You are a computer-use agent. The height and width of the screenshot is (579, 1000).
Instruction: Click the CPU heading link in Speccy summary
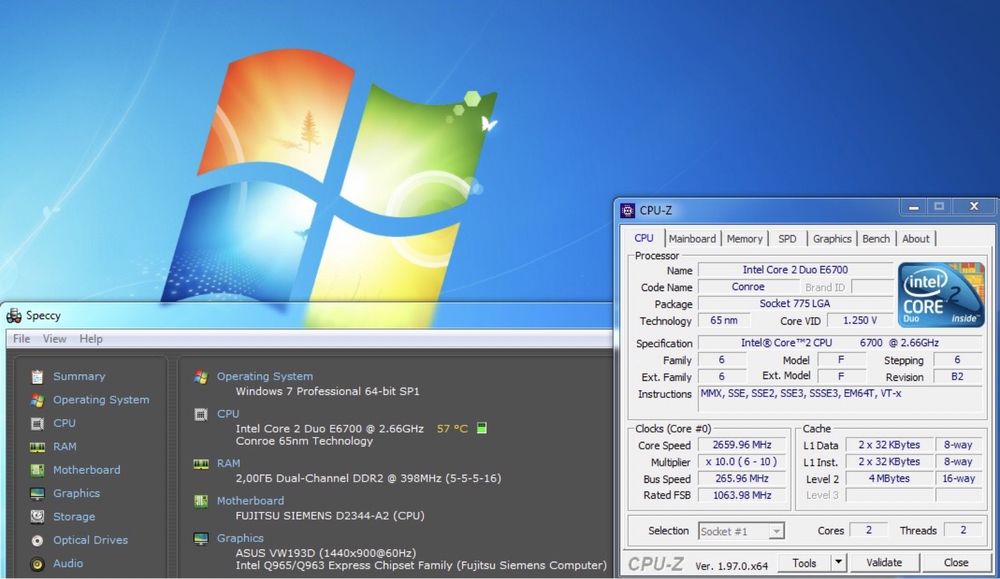coord(228,414)
